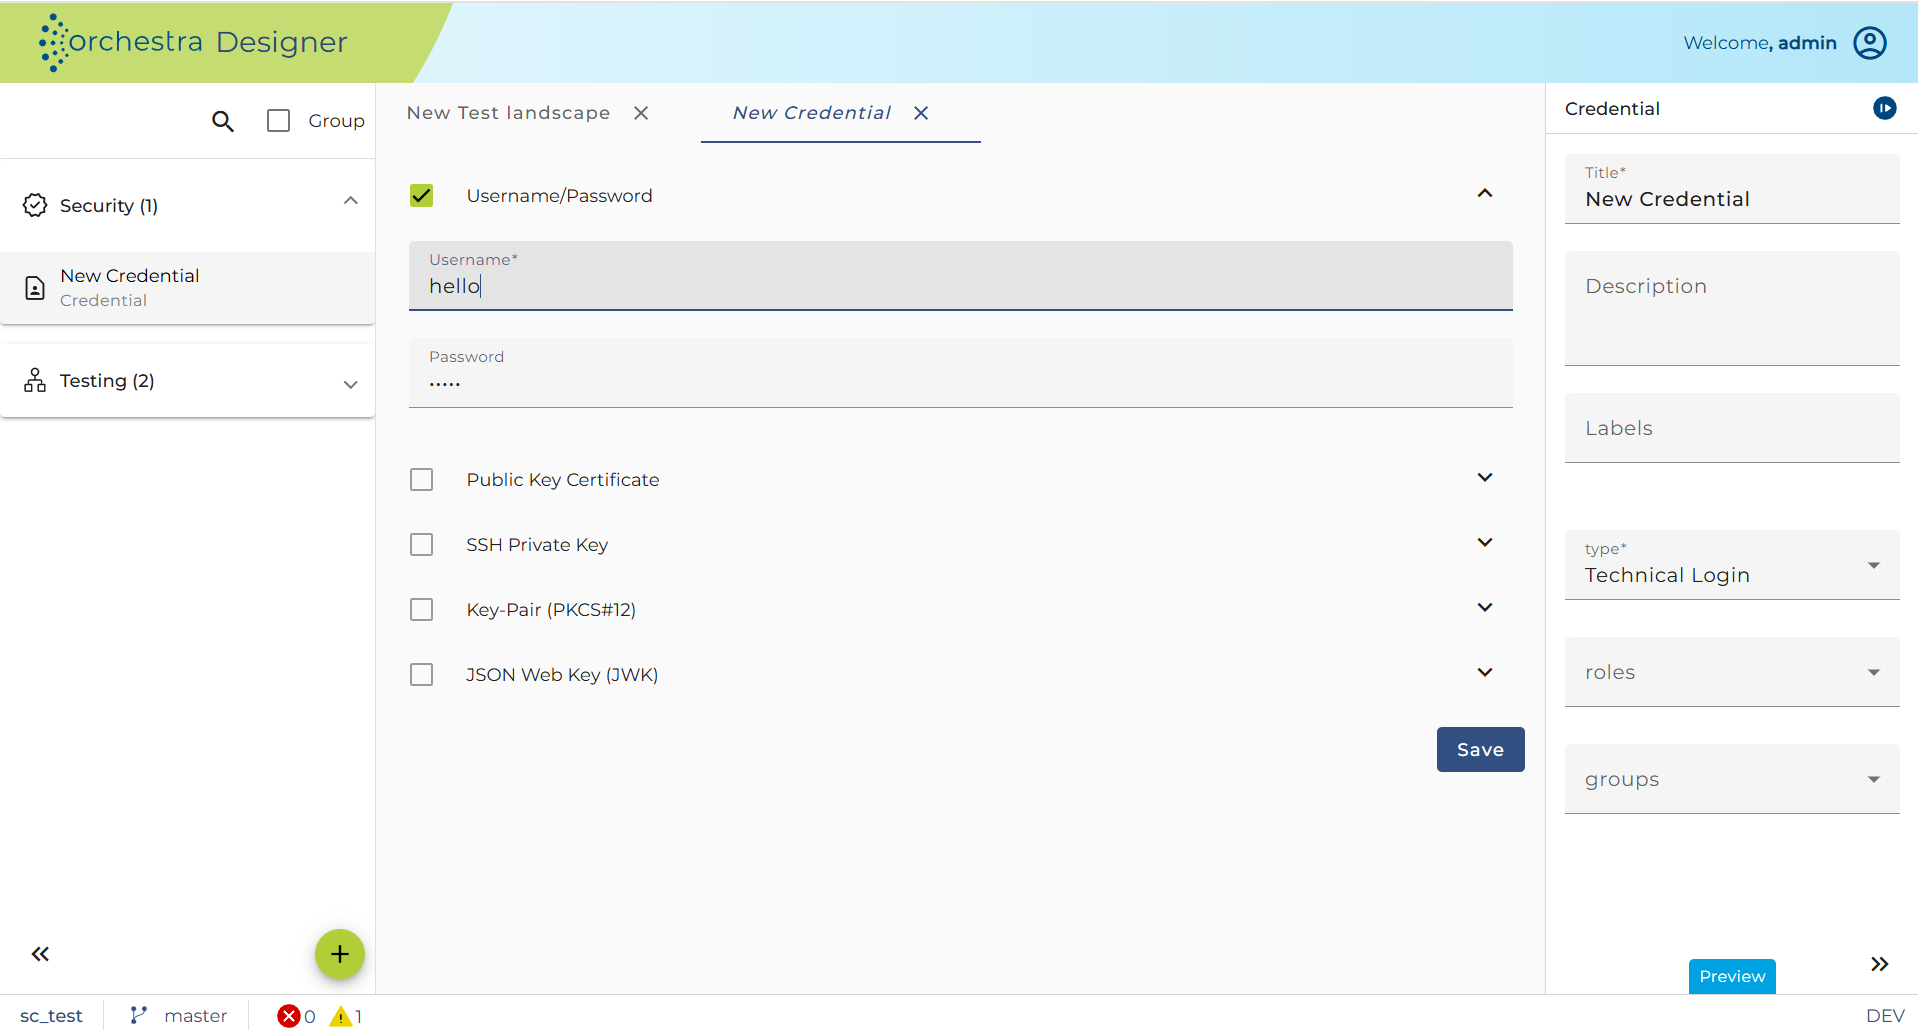Select New Credential item in sidebar
1918x1032 pixels.
188,288
